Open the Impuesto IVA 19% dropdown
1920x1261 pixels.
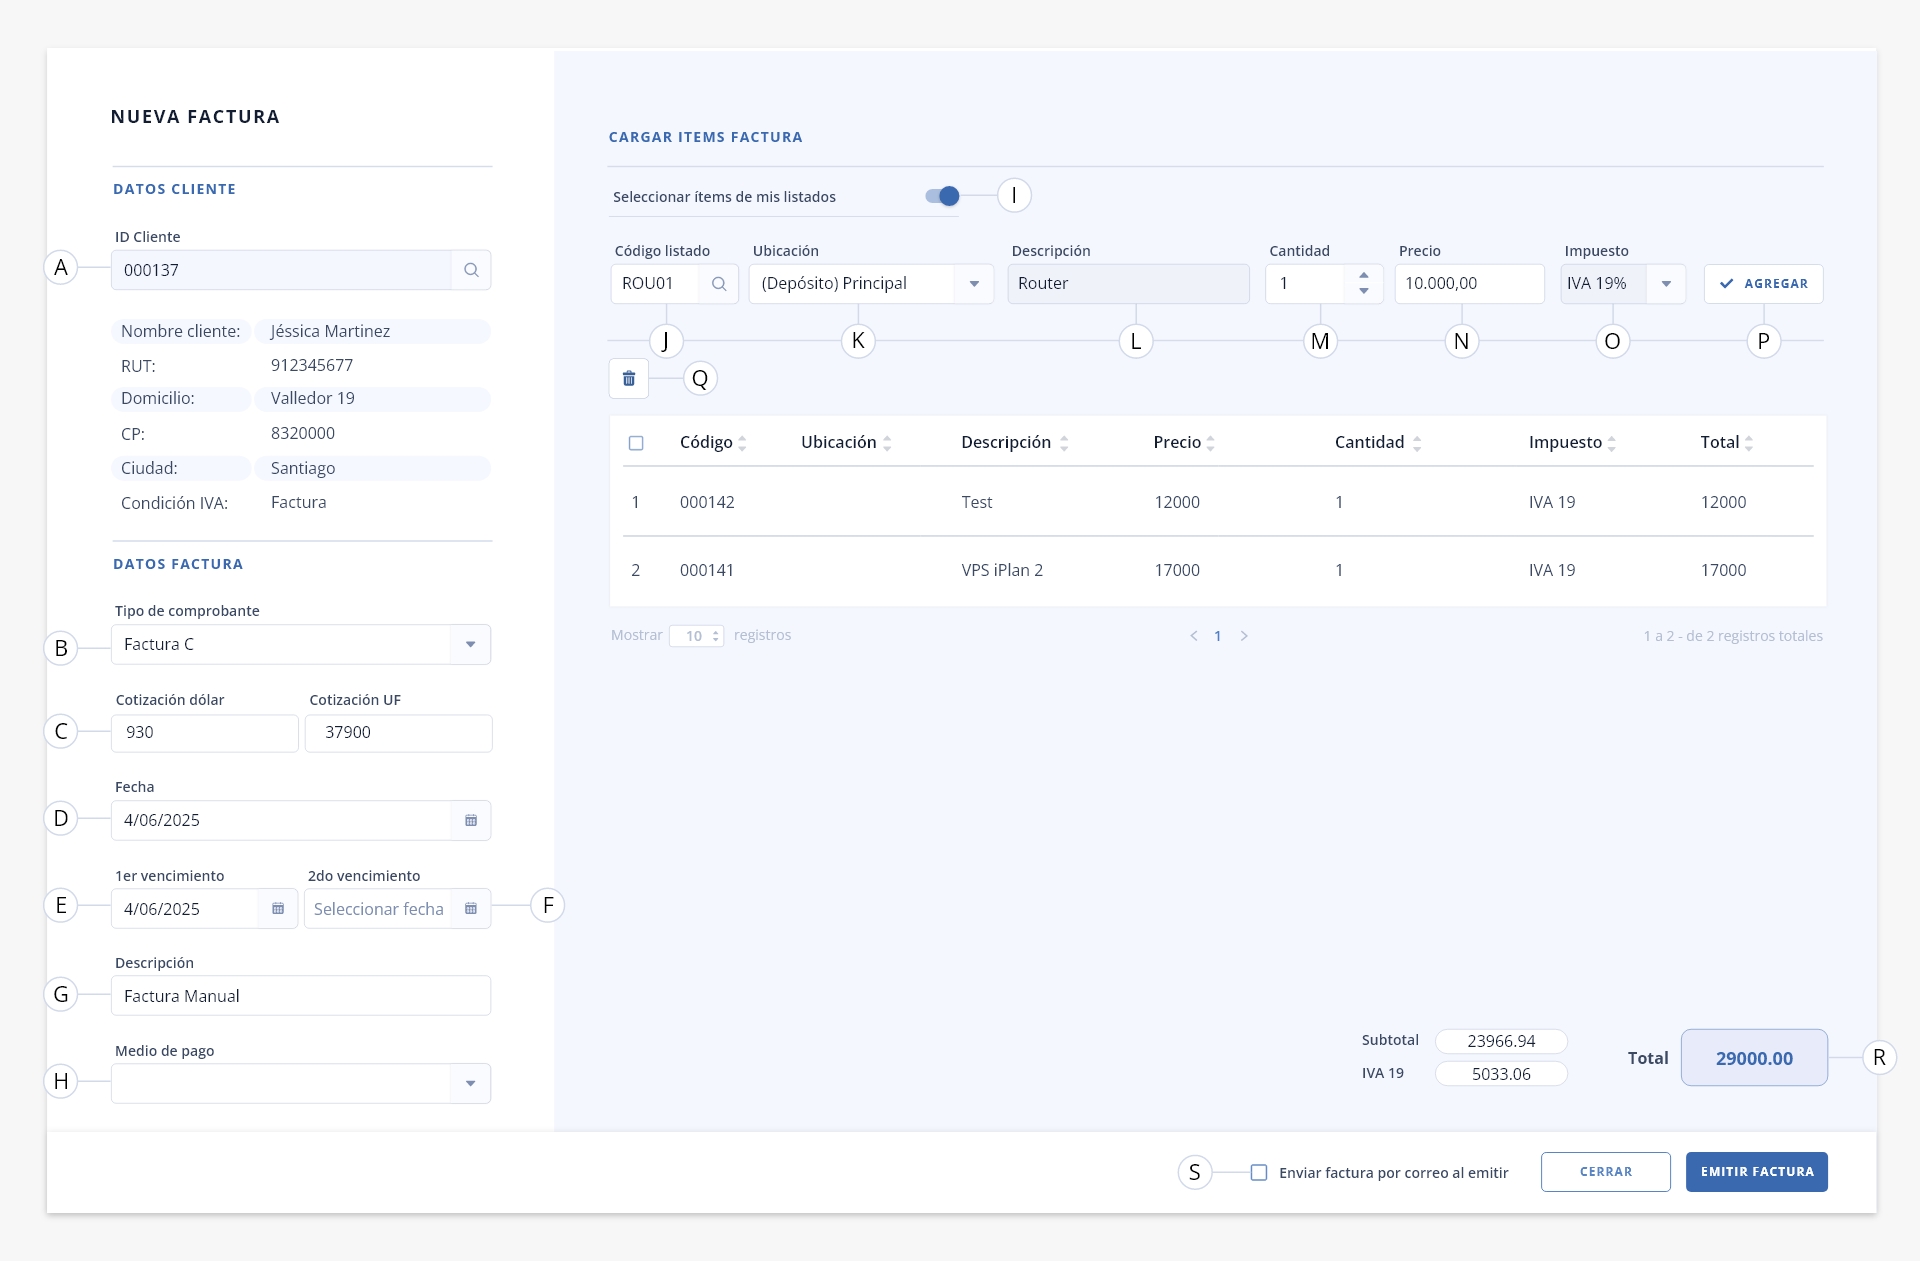coord(1666,284)
